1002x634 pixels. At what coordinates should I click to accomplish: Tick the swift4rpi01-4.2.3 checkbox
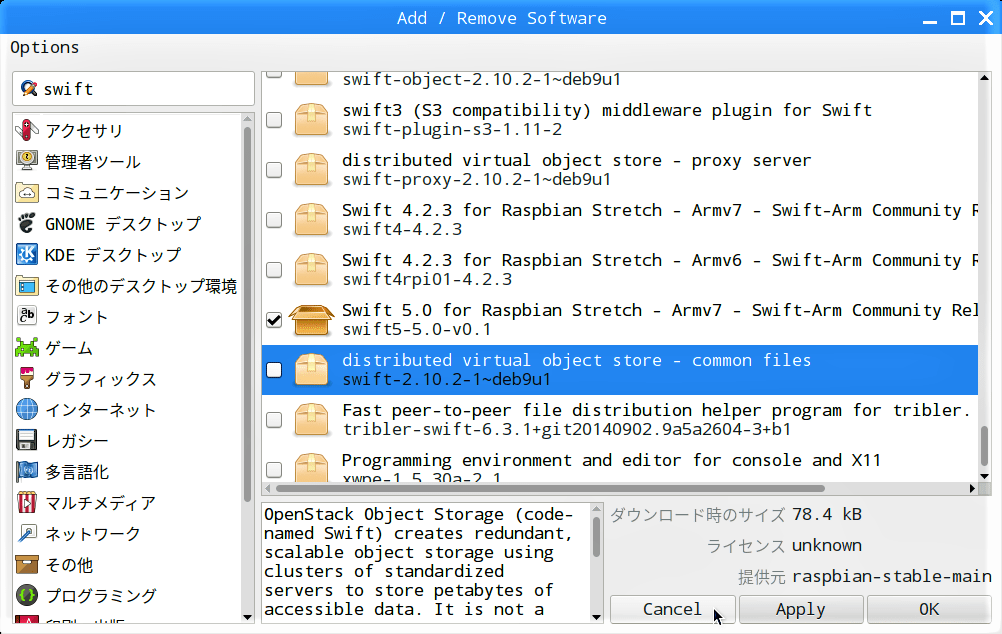point(274,269)
